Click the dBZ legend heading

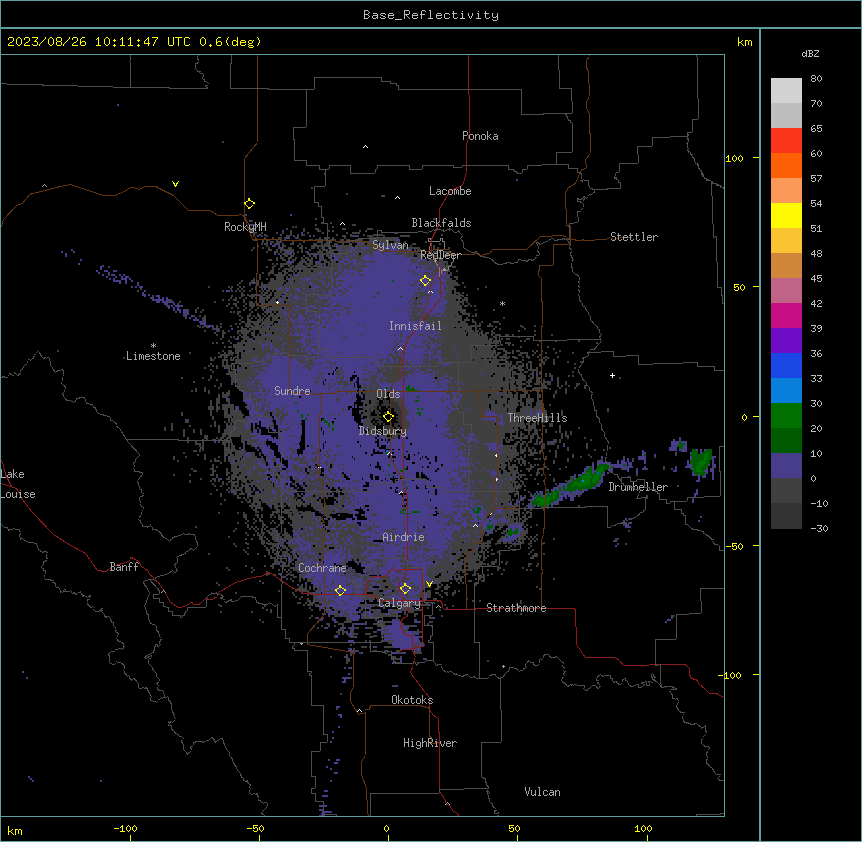810,53
